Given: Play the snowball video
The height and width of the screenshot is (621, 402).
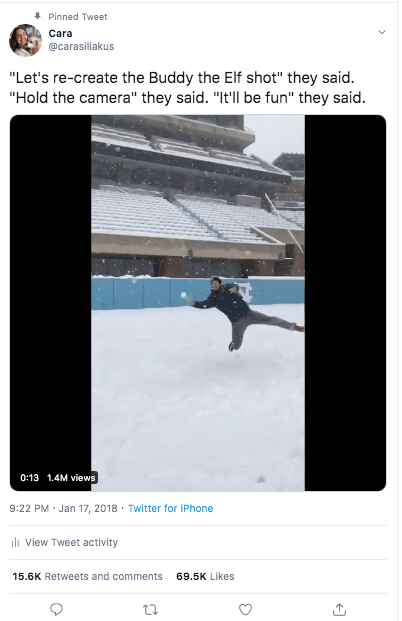Looking at the screenshot, I should pos(198,303).
